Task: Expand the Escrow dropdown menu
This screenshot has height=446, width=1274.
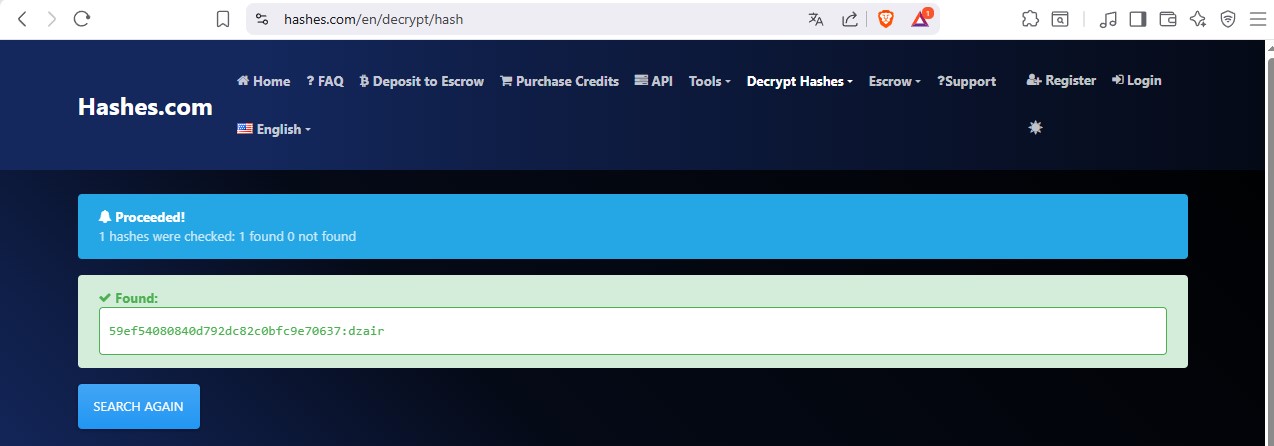Action: 894,81
